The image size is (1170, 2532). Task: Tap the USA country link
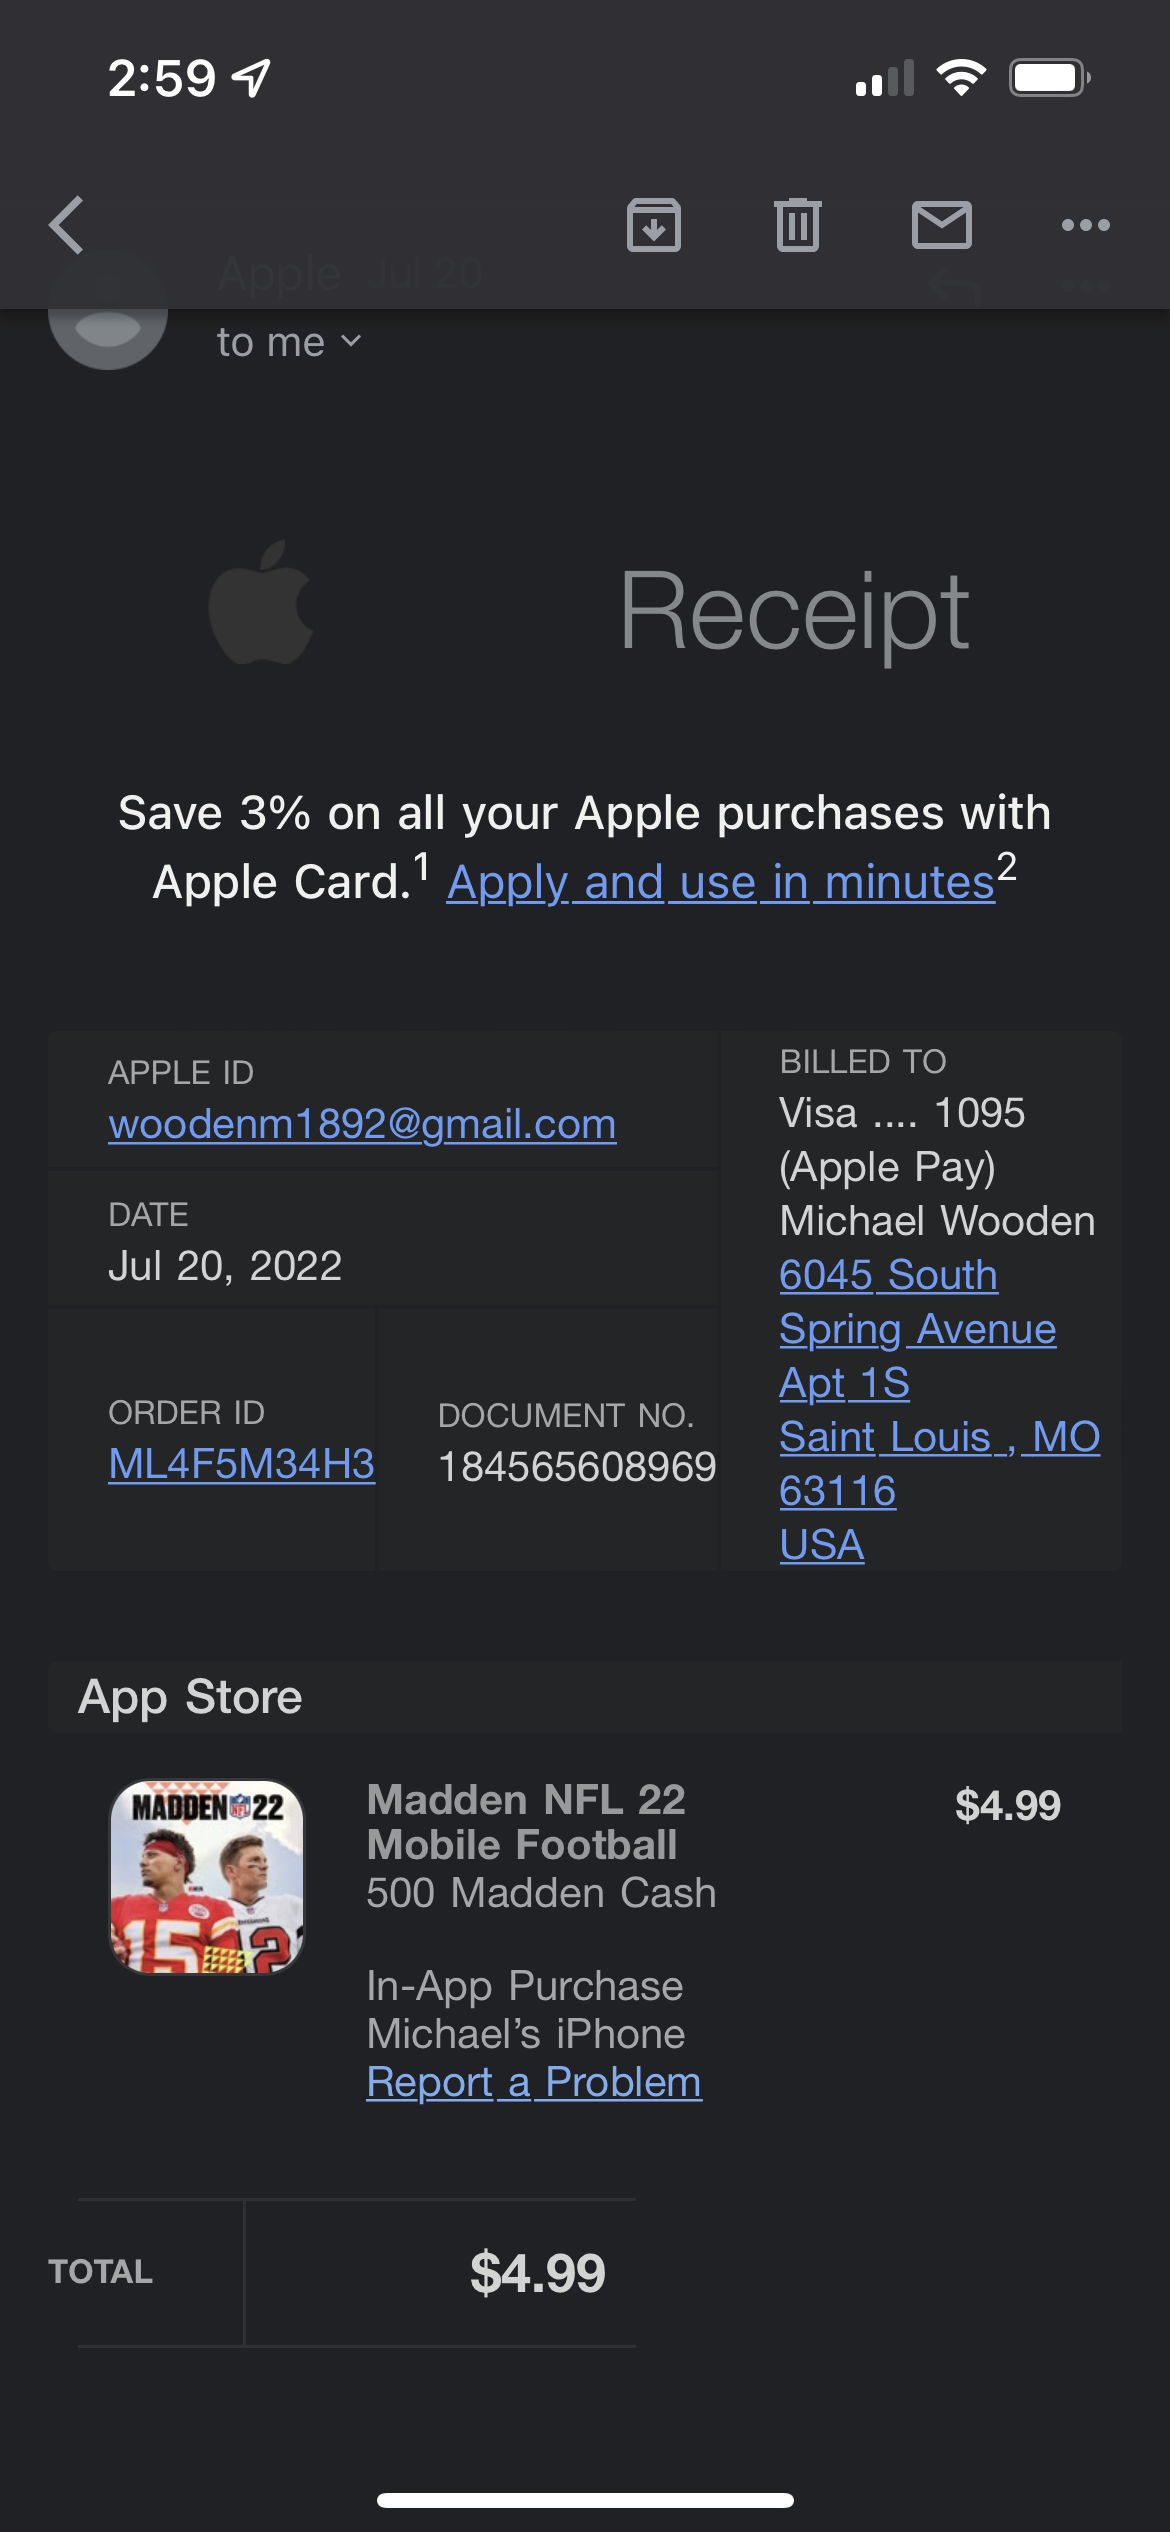(x=821, y=1546)
